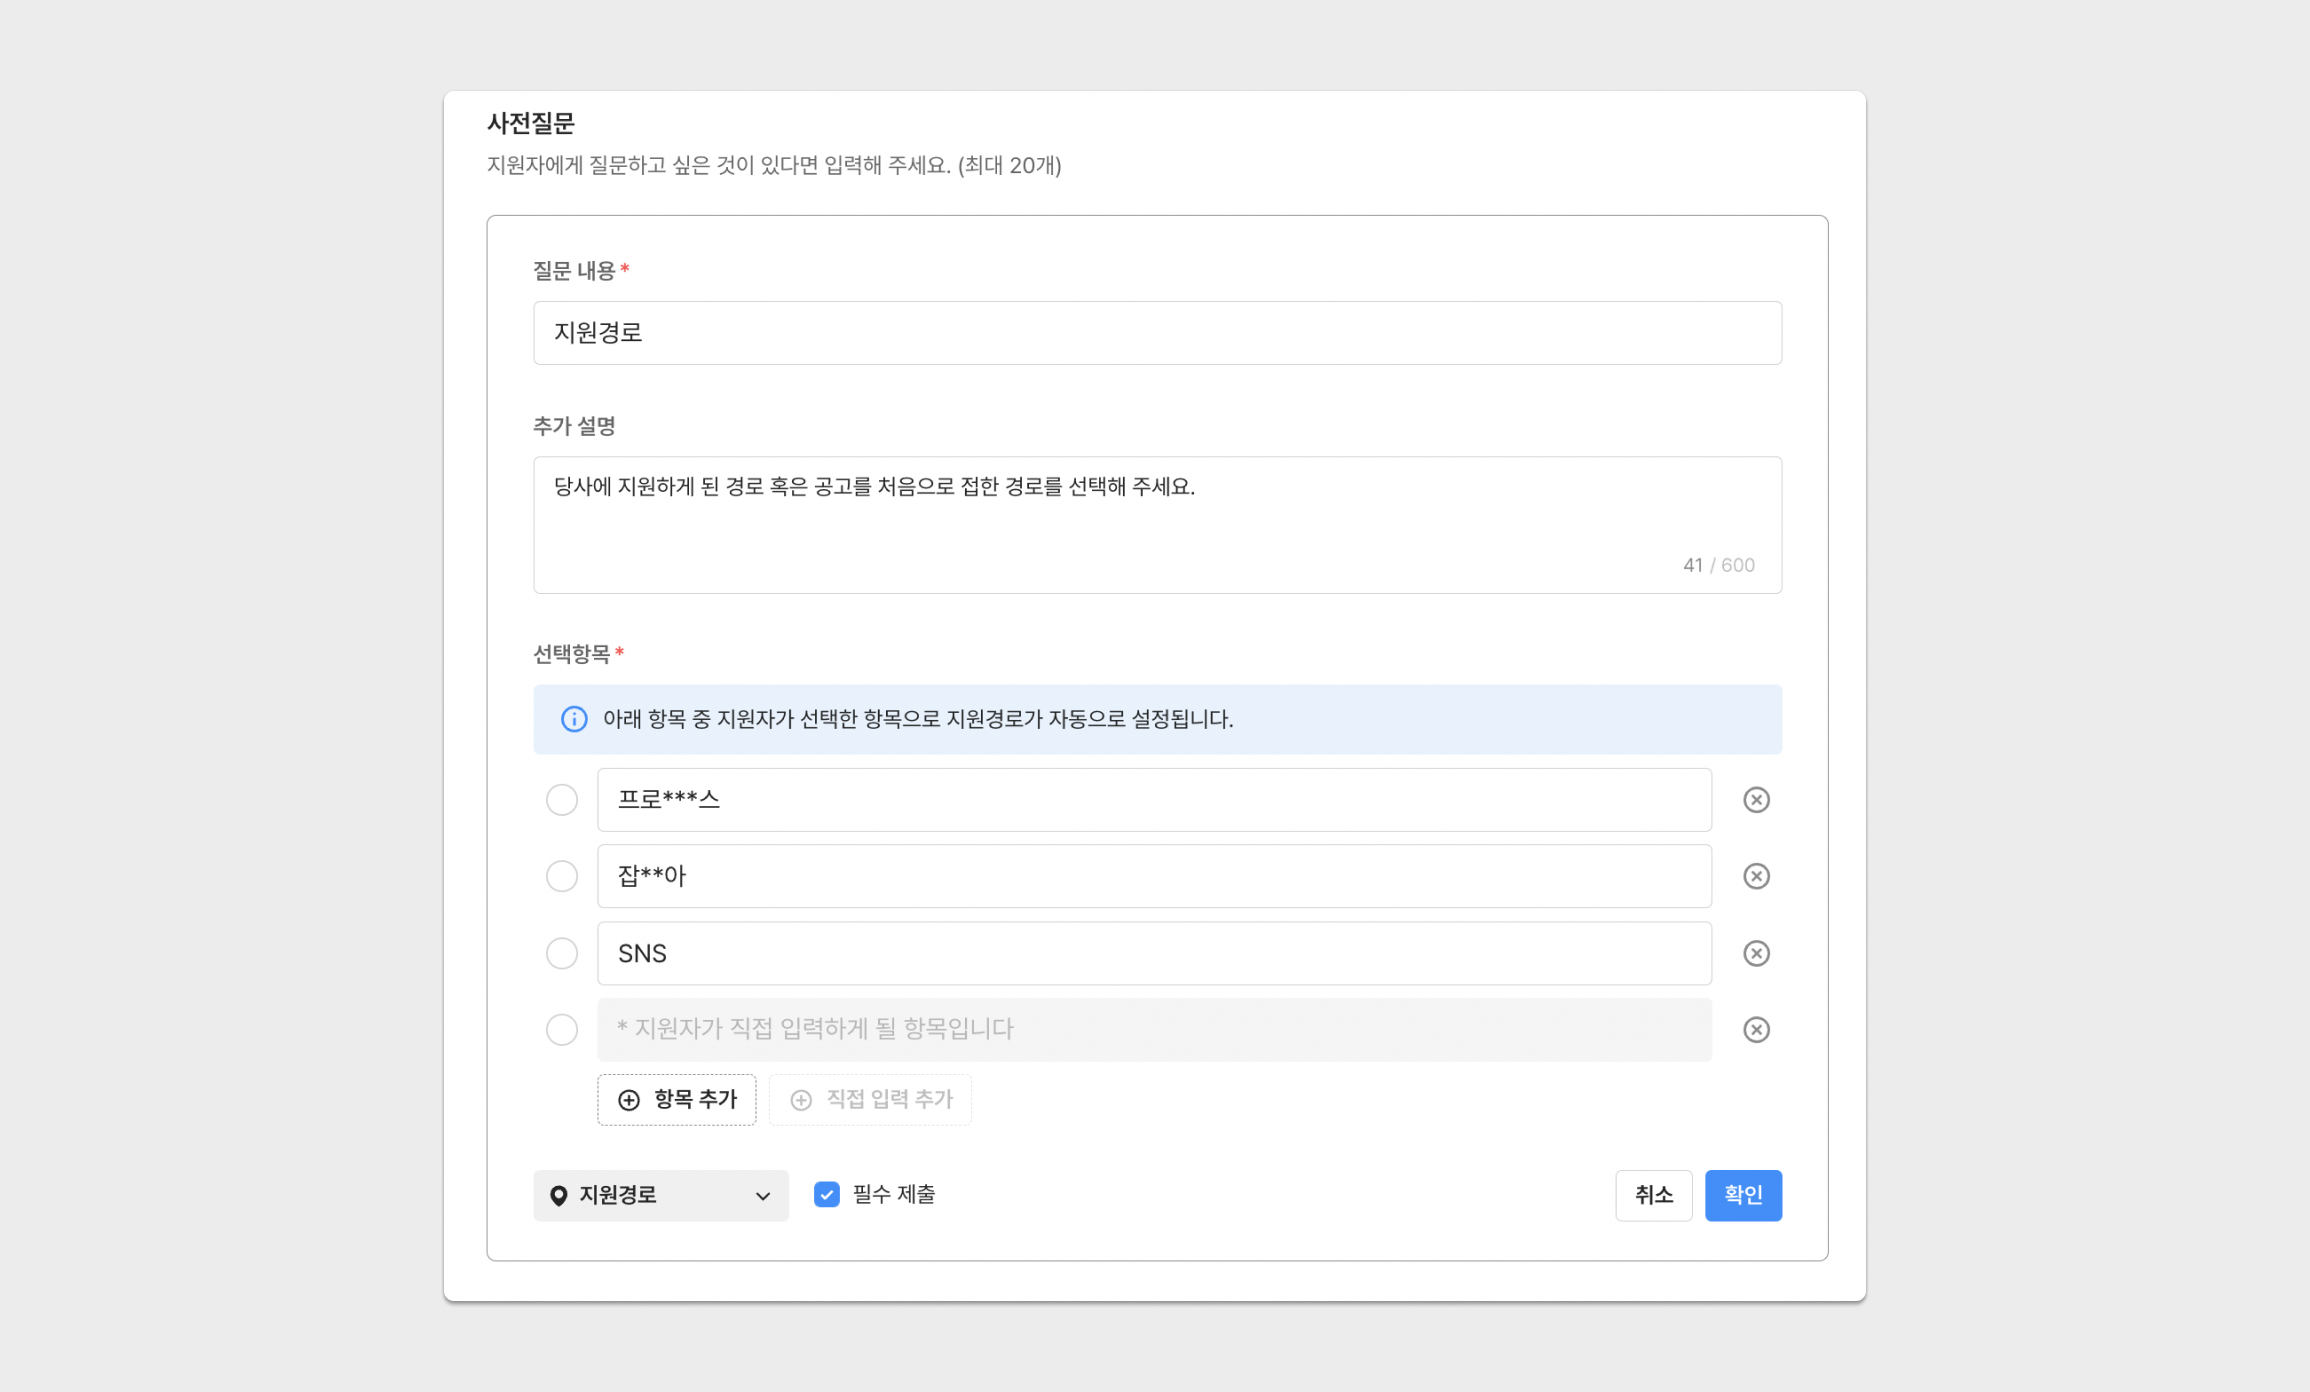Remove the SNS option with X icon
This screenshot has height=1392, width=2310.
pyautogui.click(x=1756, y=953)
